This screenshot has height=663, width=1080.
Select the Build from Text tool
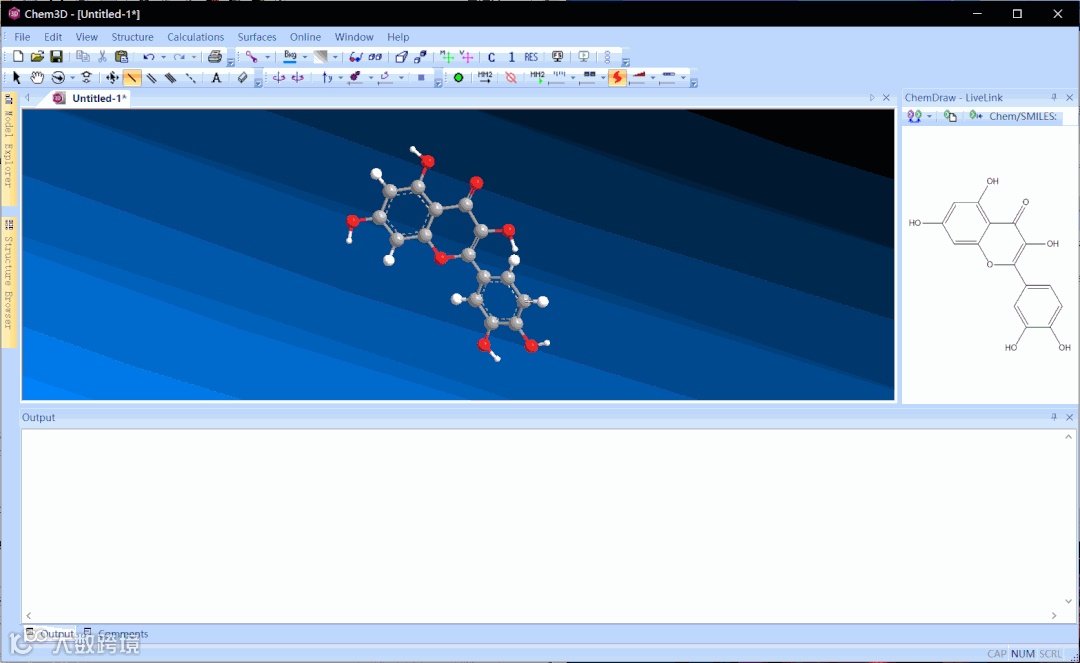(x=216, y=78)
